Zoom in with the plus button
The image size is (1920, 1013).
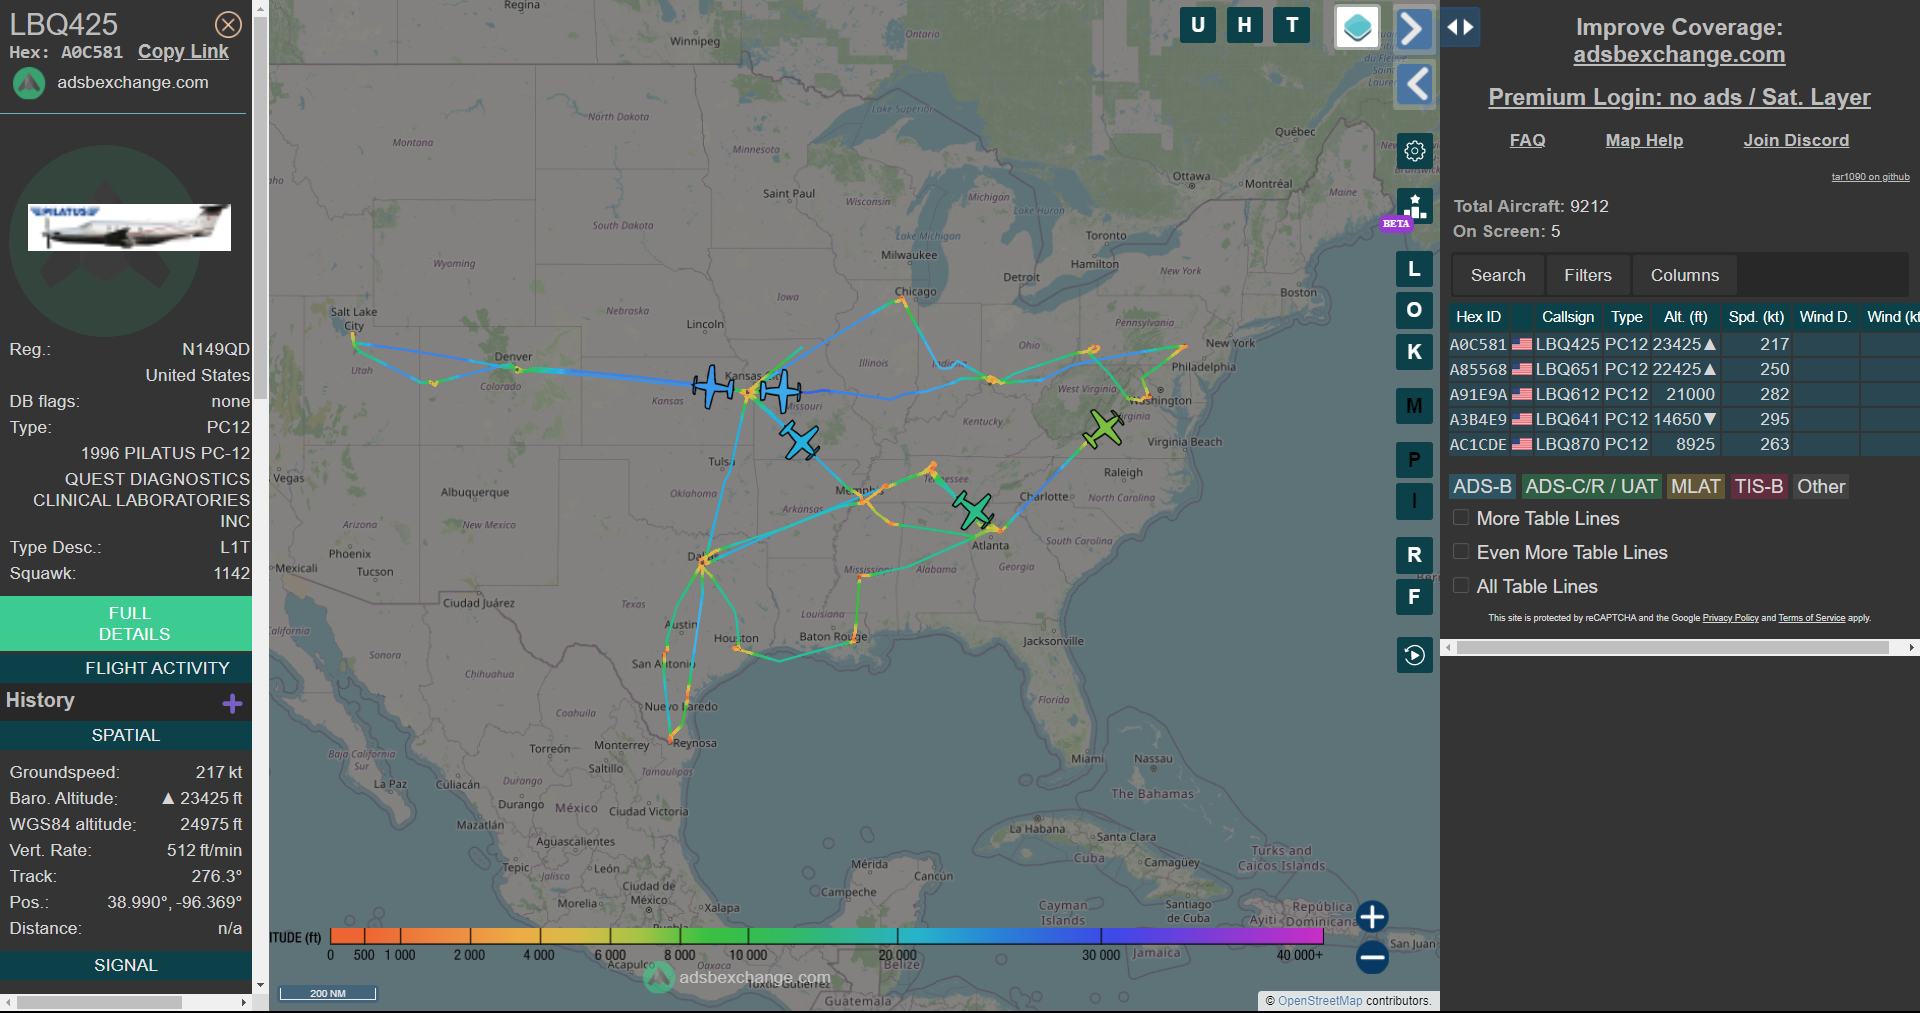1372,917
